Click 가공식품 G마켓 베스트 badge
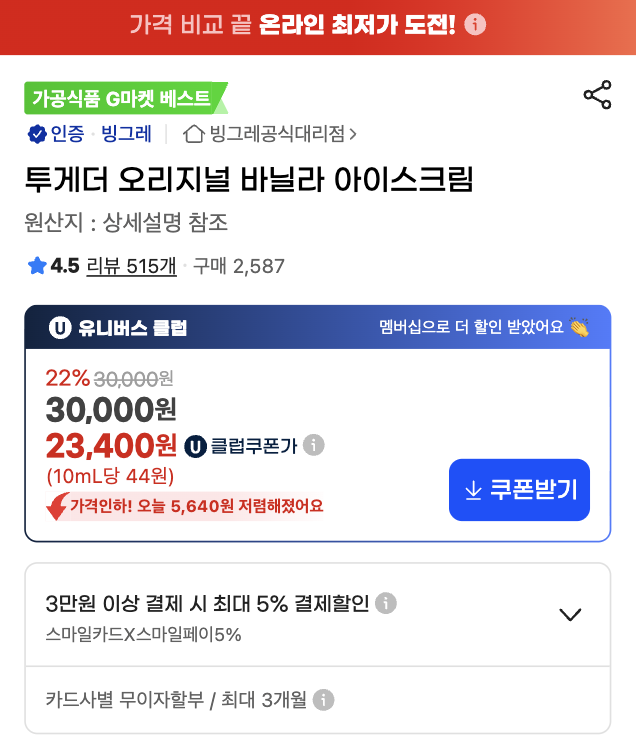636x746 pixels. [126, 98]
